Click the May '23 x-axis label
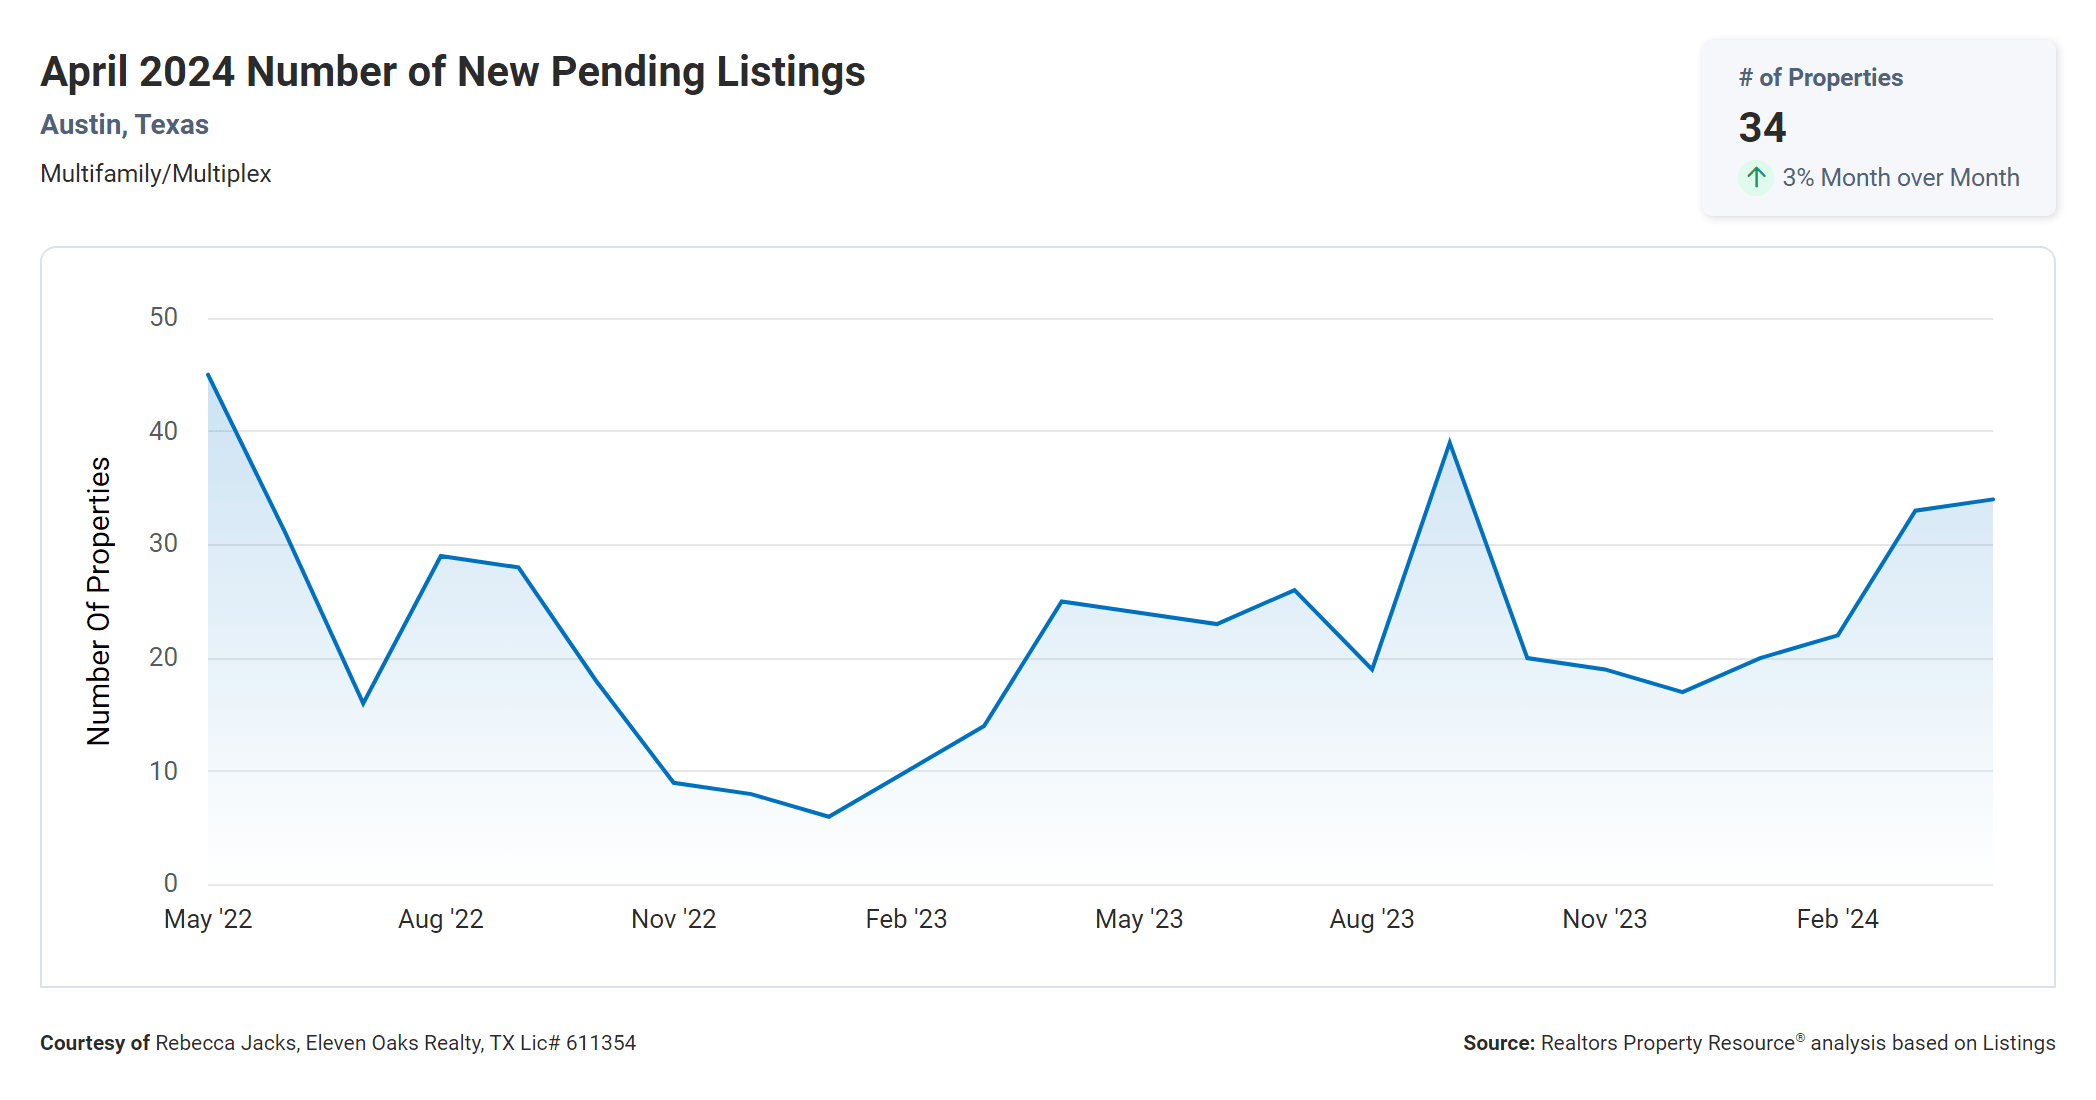This screenshot has width=2096, height=1100. (1139, 919)
